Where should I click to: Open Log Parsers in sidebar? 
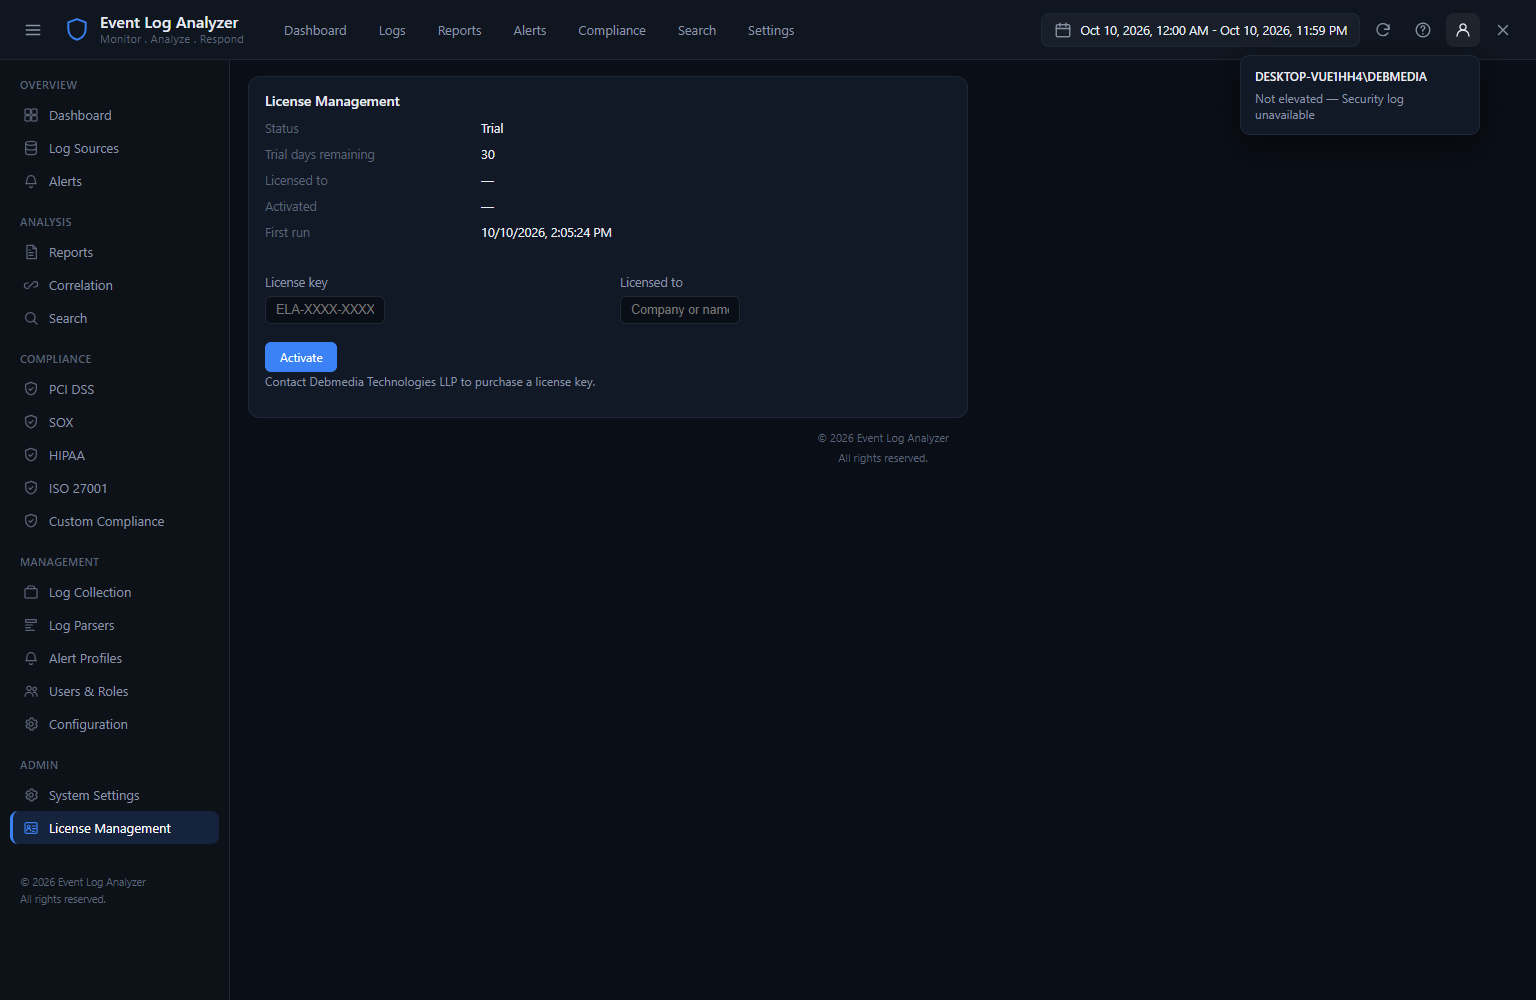click(x=114, y=625)
